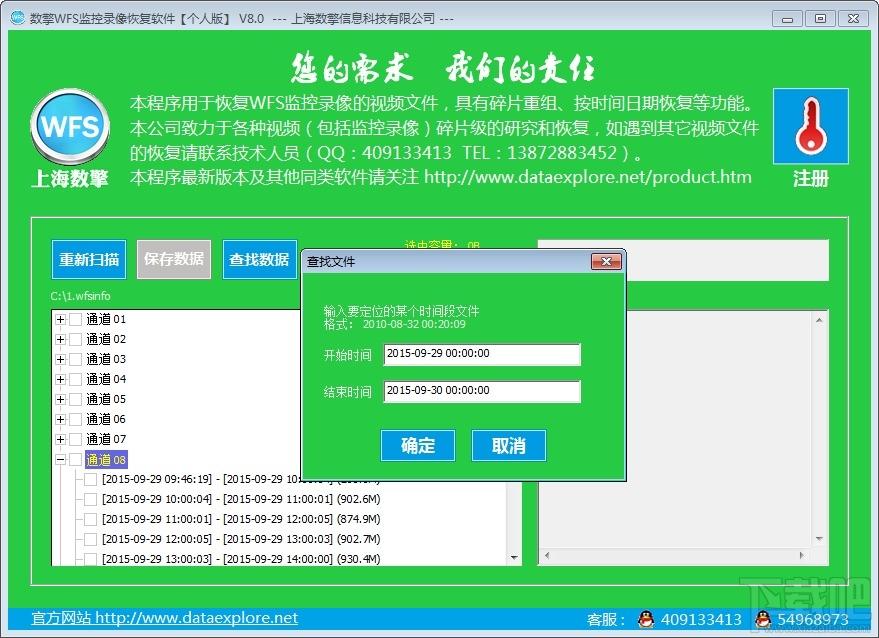Select the (902.7M) recording entry
Screen dimensions: 879x638
[241, 539]
